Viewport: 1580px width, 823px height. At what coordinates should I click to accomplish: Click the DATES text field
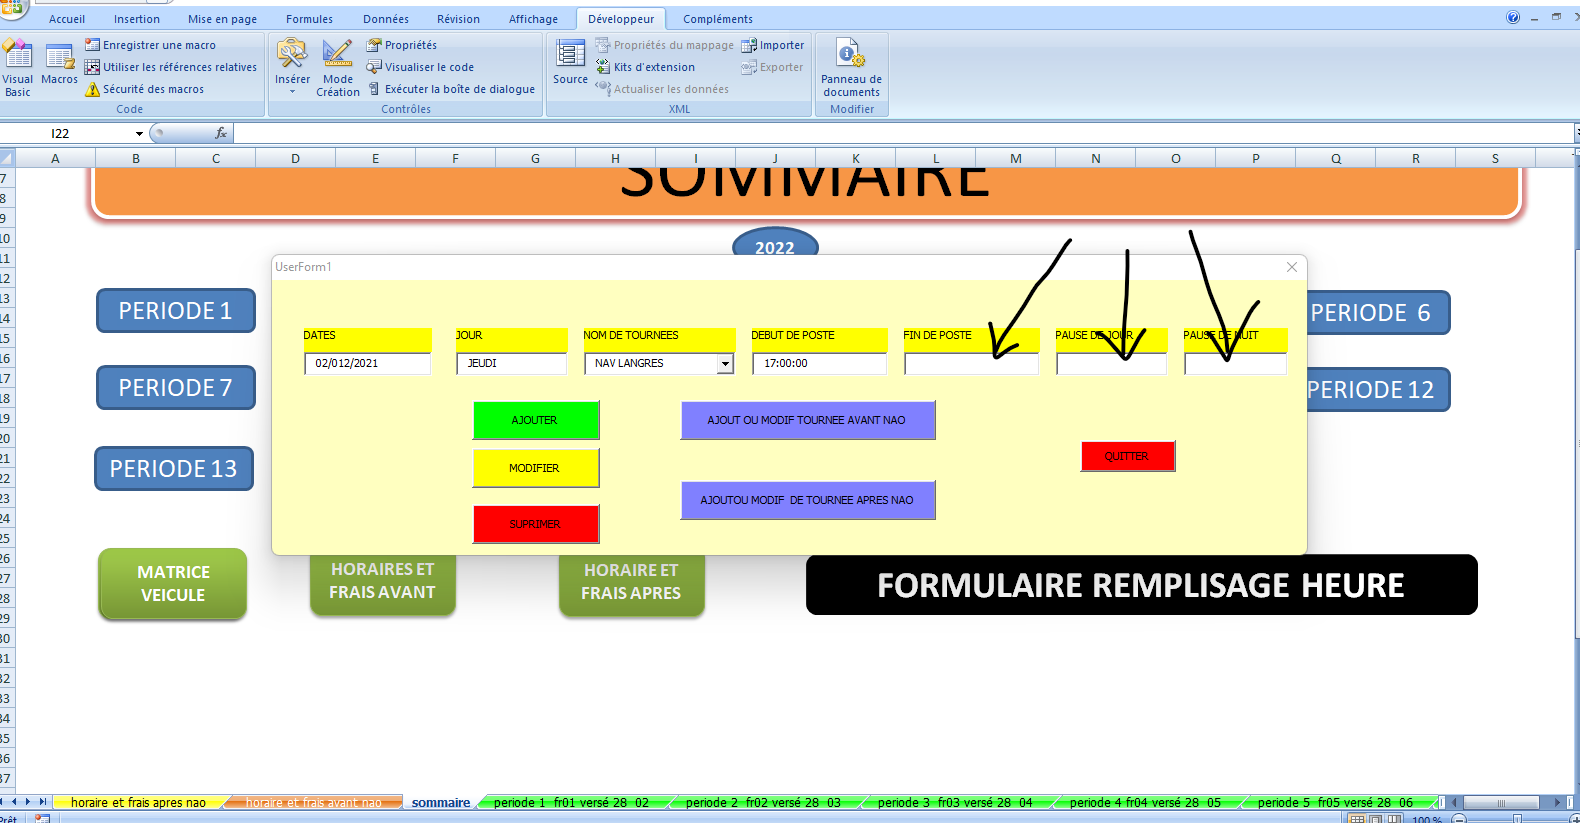click(367, 363)
